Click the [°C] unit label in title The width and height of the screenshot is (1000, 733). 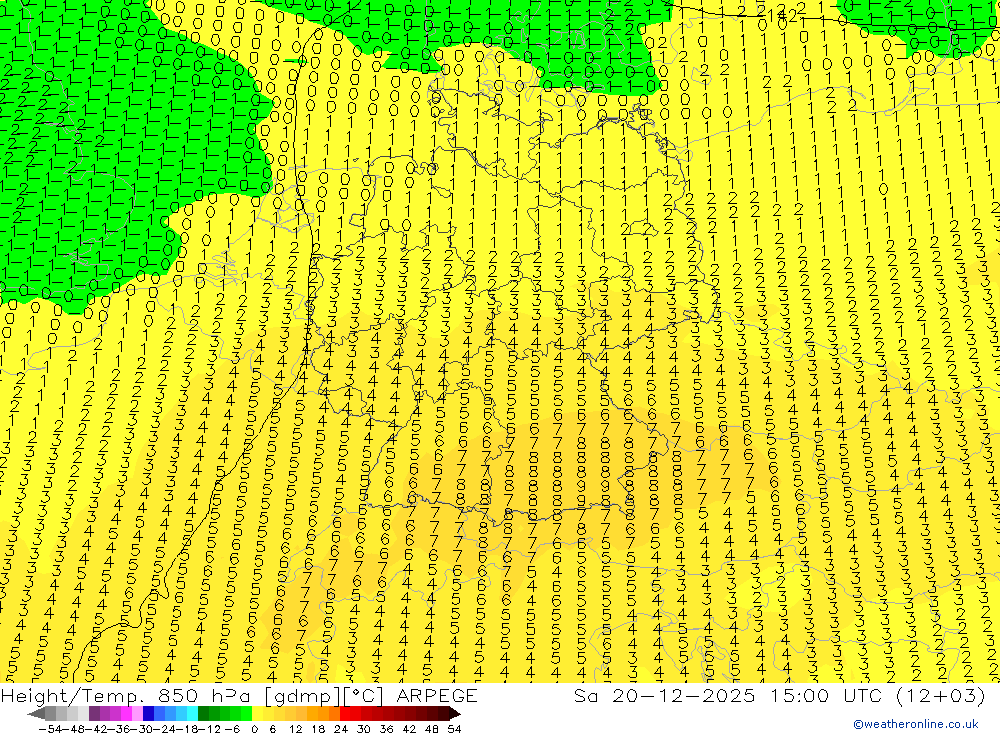coord(363,697)
